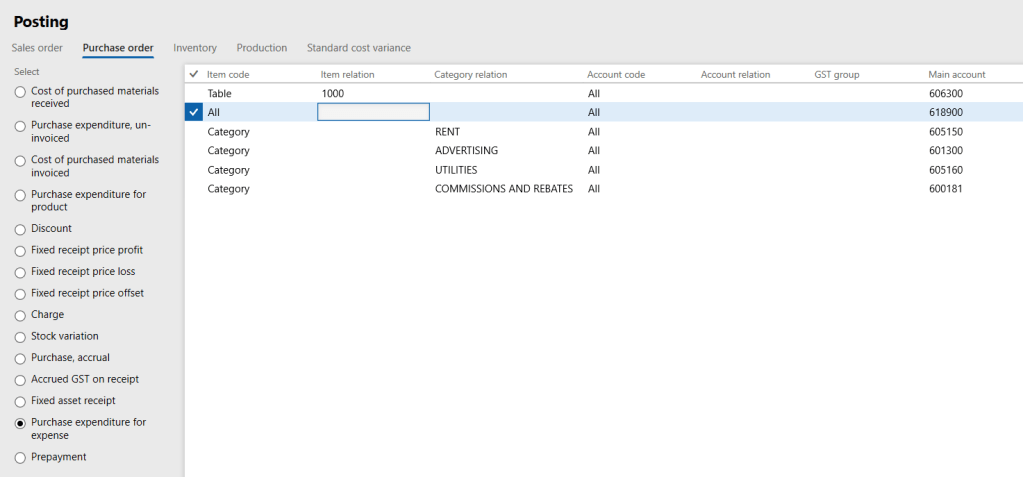
Task: Select 'Cost of purchased materials received' option
Action: click(x=20, y=91)
